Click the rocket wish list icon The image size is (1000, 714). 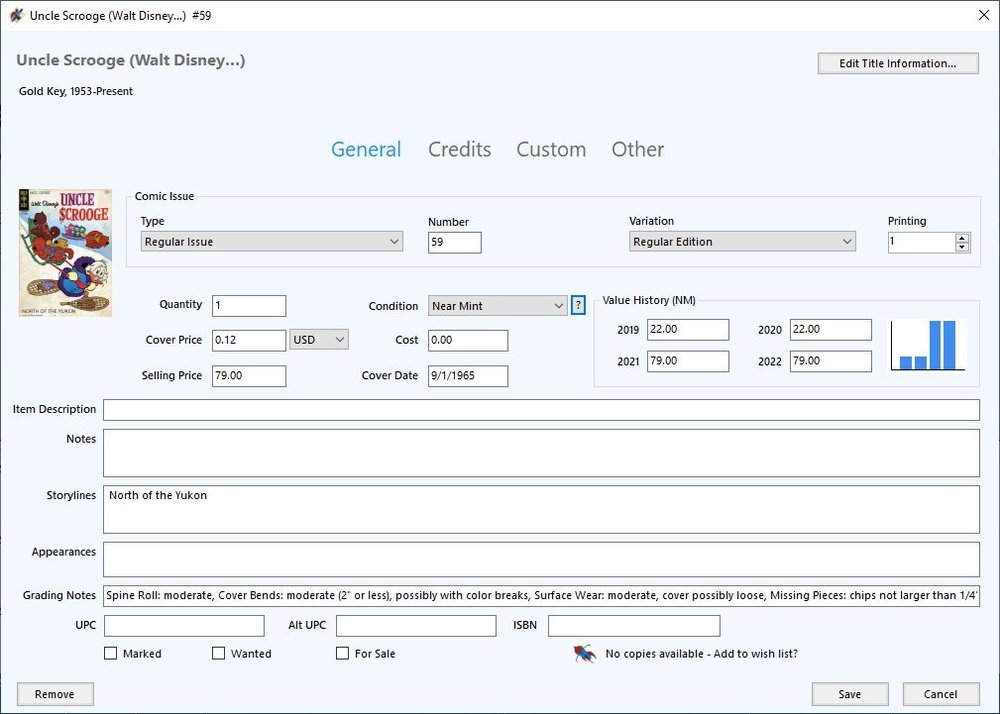[x=585, y=653]
